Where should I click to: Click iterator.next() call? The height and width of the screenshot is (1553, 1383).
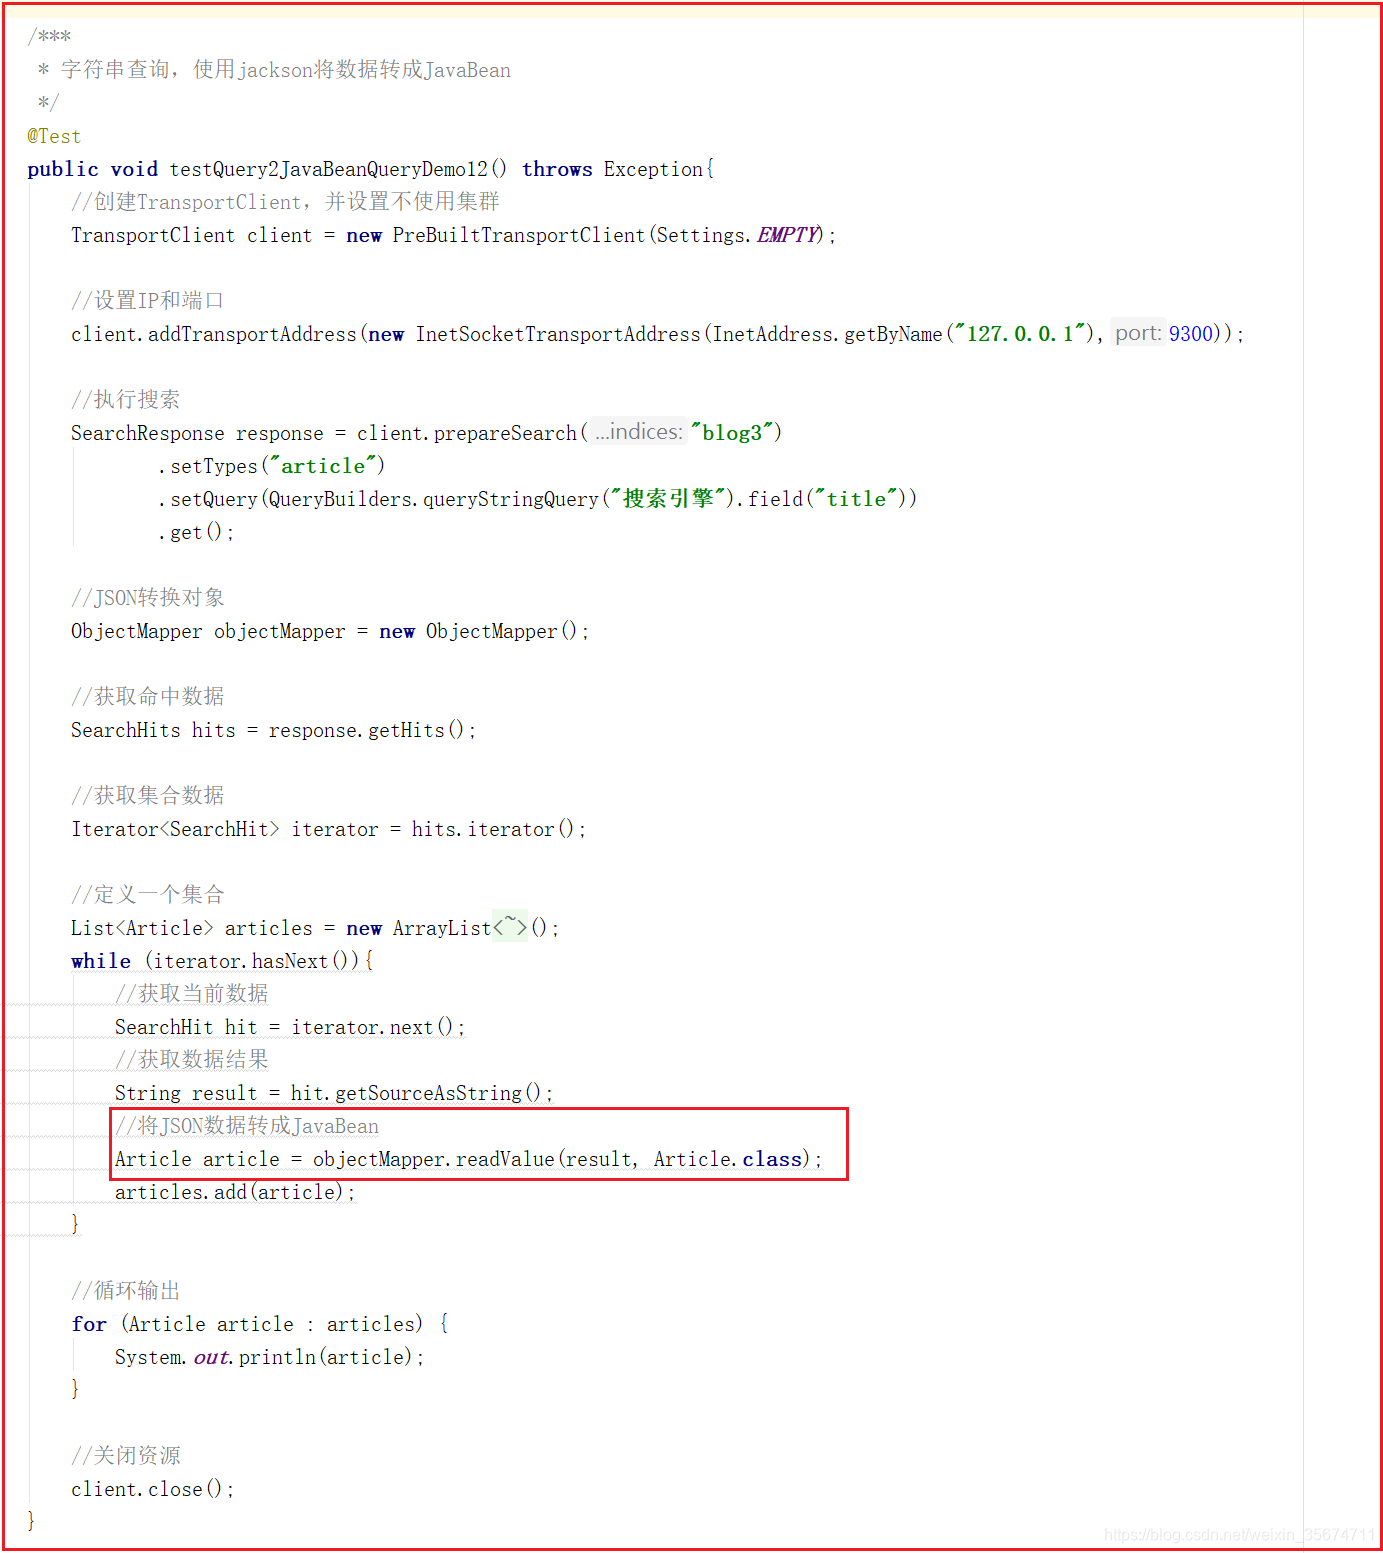click(x=372, y=1027)
